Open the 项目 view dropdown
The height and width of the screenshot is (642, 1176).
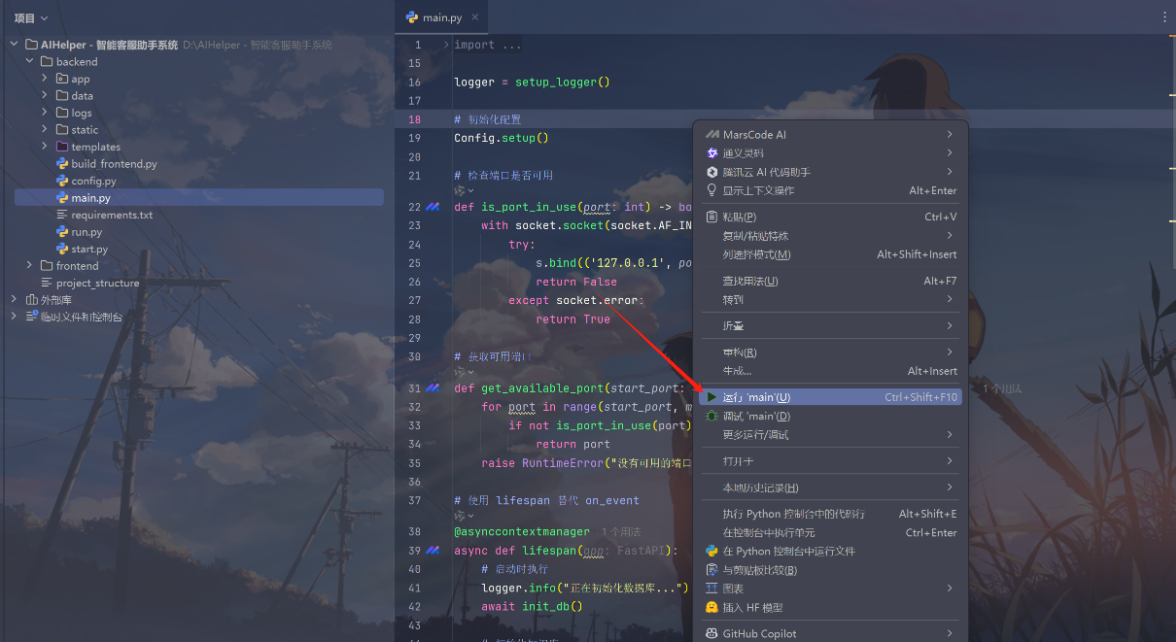(x=31, y=18)
